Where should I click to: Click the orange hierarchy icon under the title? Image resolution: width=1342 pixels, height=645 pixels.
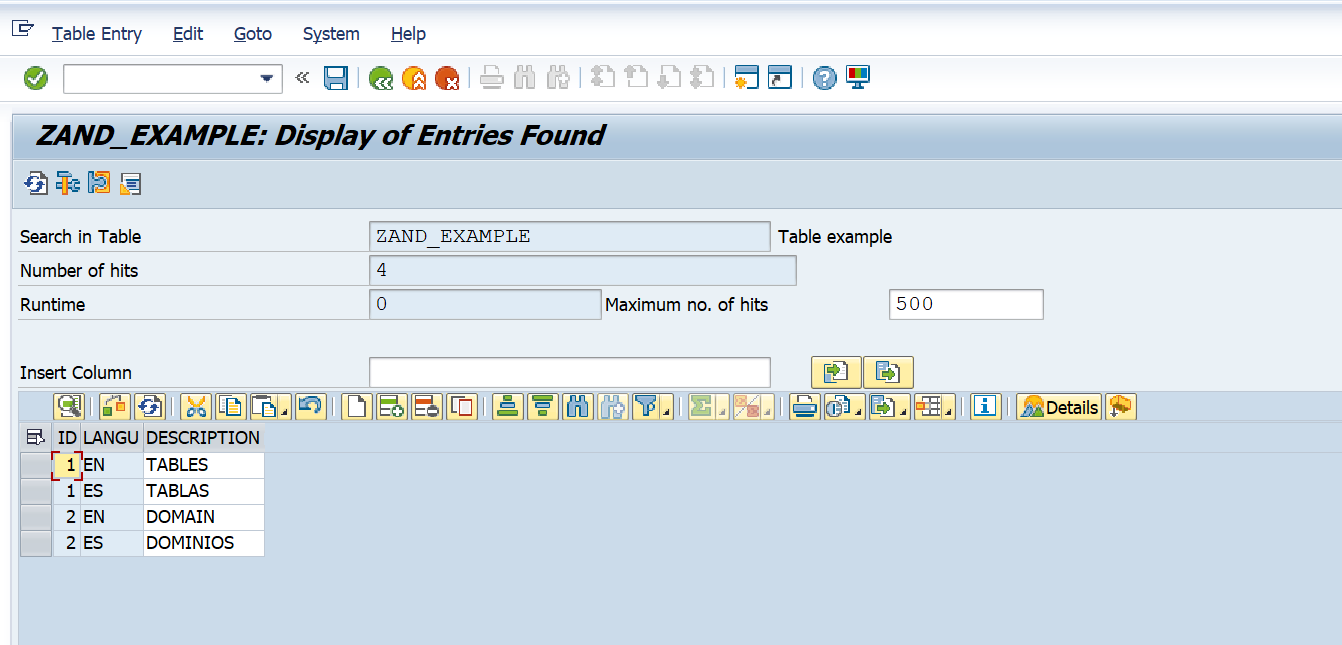point(67,183)
